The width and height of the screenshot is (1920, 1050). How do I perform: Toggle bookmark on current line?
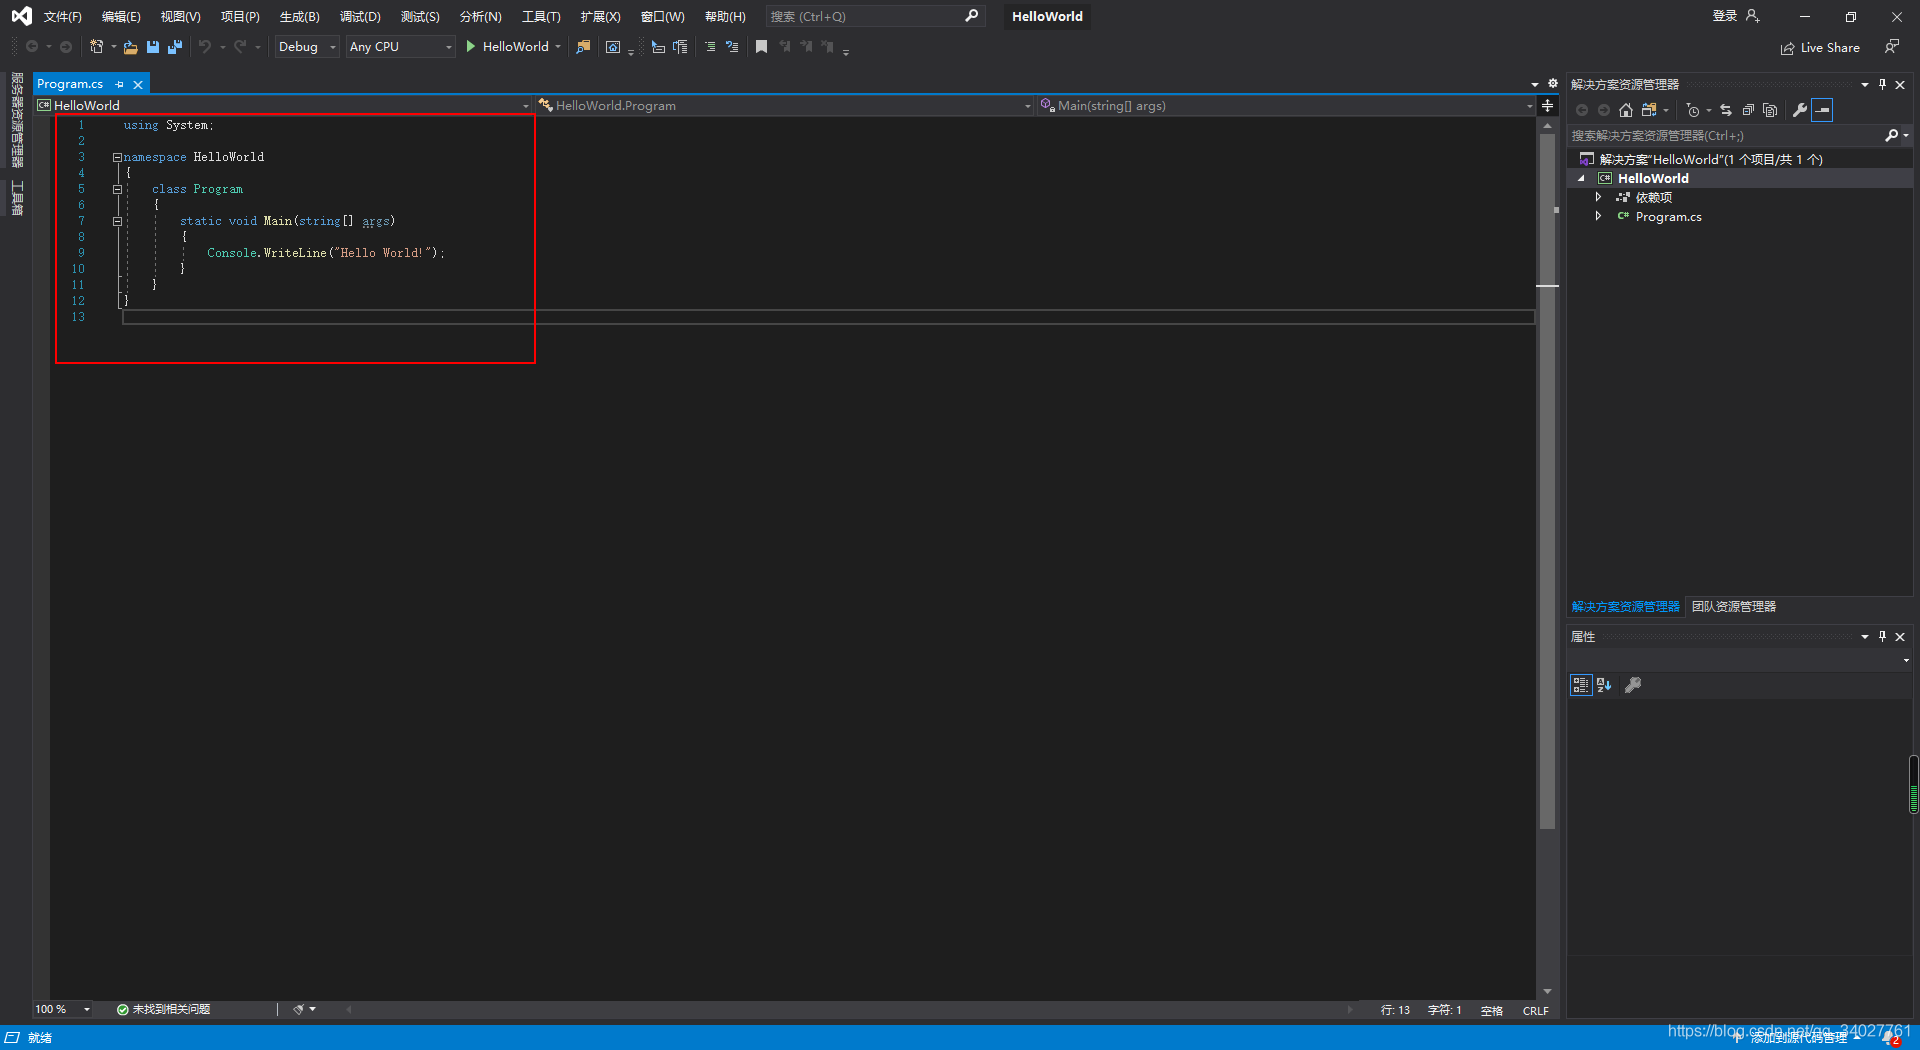point(762,47)
